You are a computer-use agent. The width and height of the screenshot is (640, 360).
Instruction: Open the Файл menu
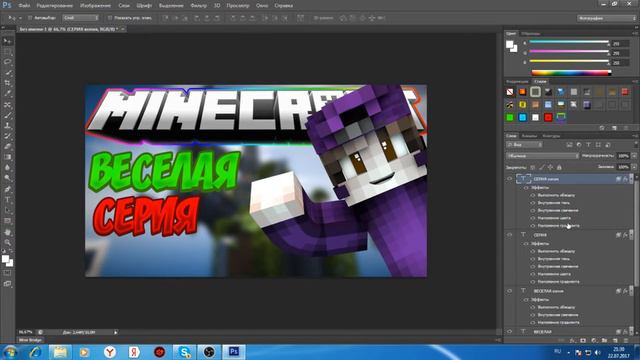(x=24, y=6)
